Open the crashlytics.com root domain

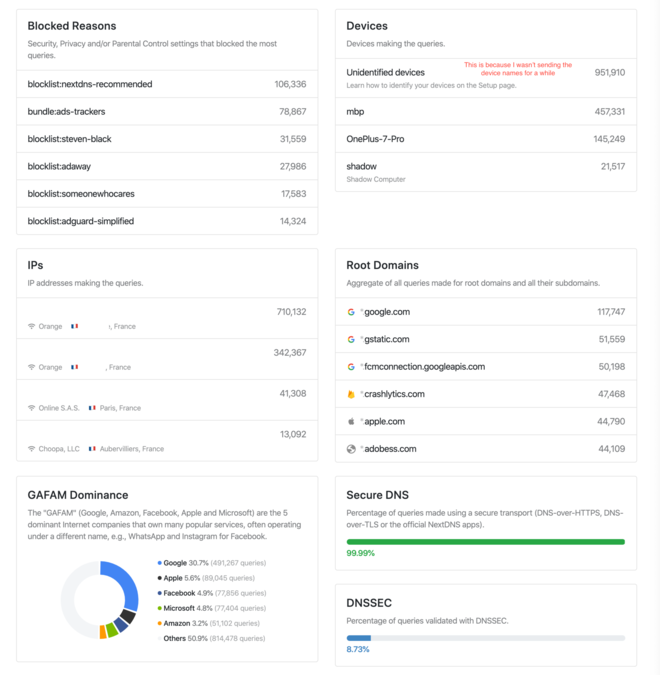click(393, 394)
